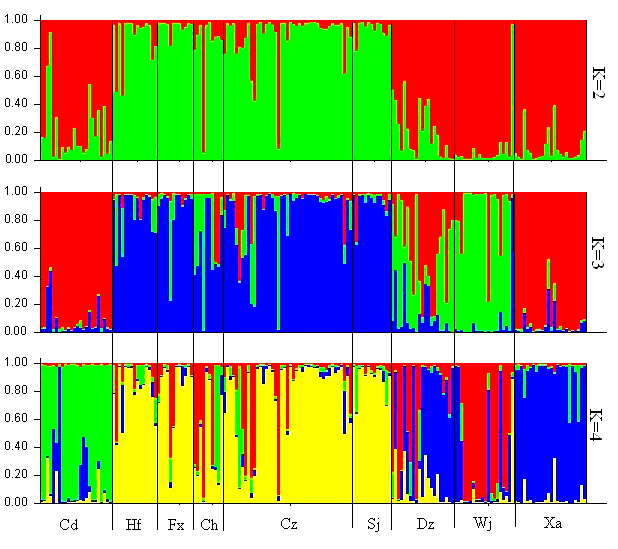The width and height of the screenshot is (618, 549).
Task: Click the Wj population label
Action: tap(483, 524)
